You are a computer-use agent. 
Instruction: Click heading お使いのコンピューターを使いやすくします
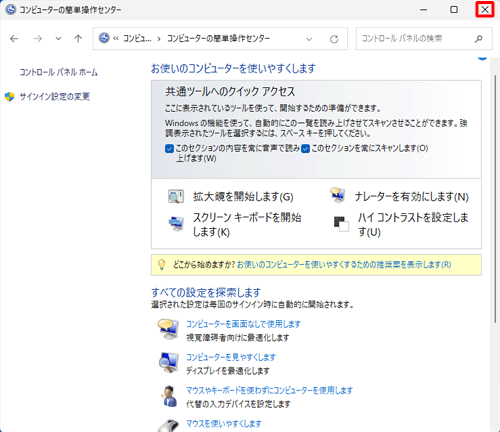tap(233, 69)
